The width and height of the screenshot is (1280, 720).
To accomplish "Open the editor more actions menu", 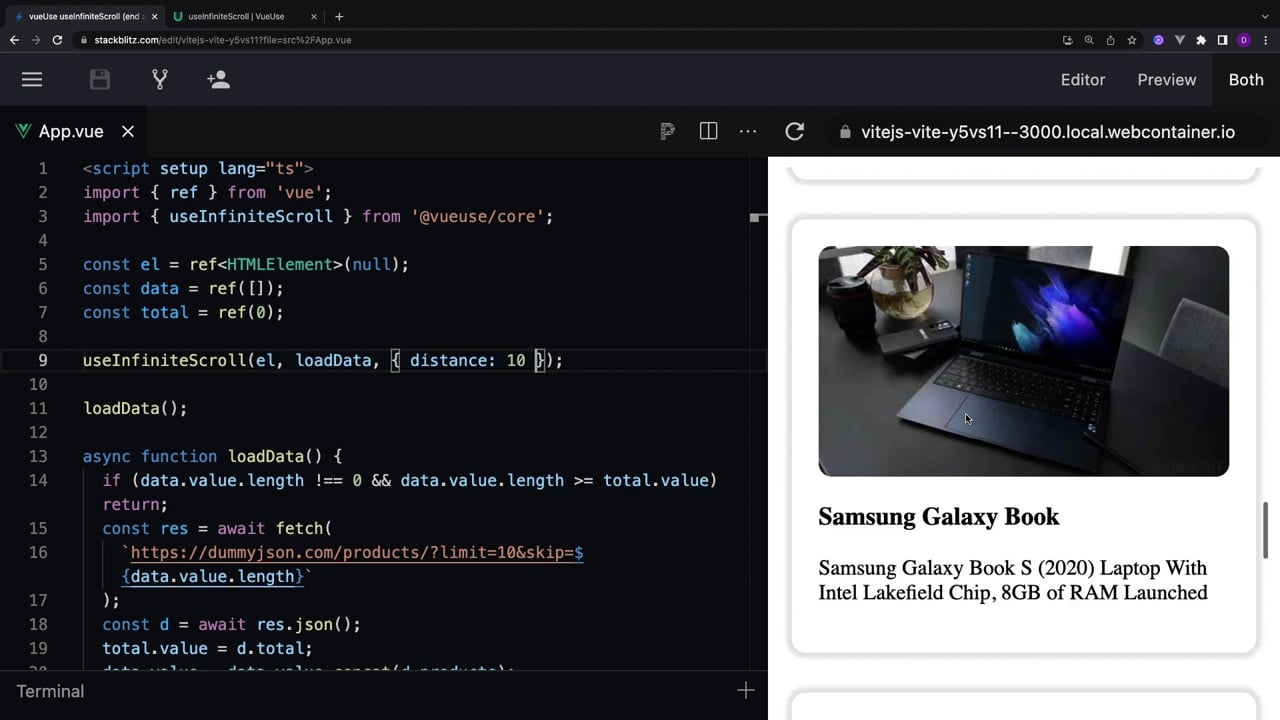I will click(x=748, y=131).
